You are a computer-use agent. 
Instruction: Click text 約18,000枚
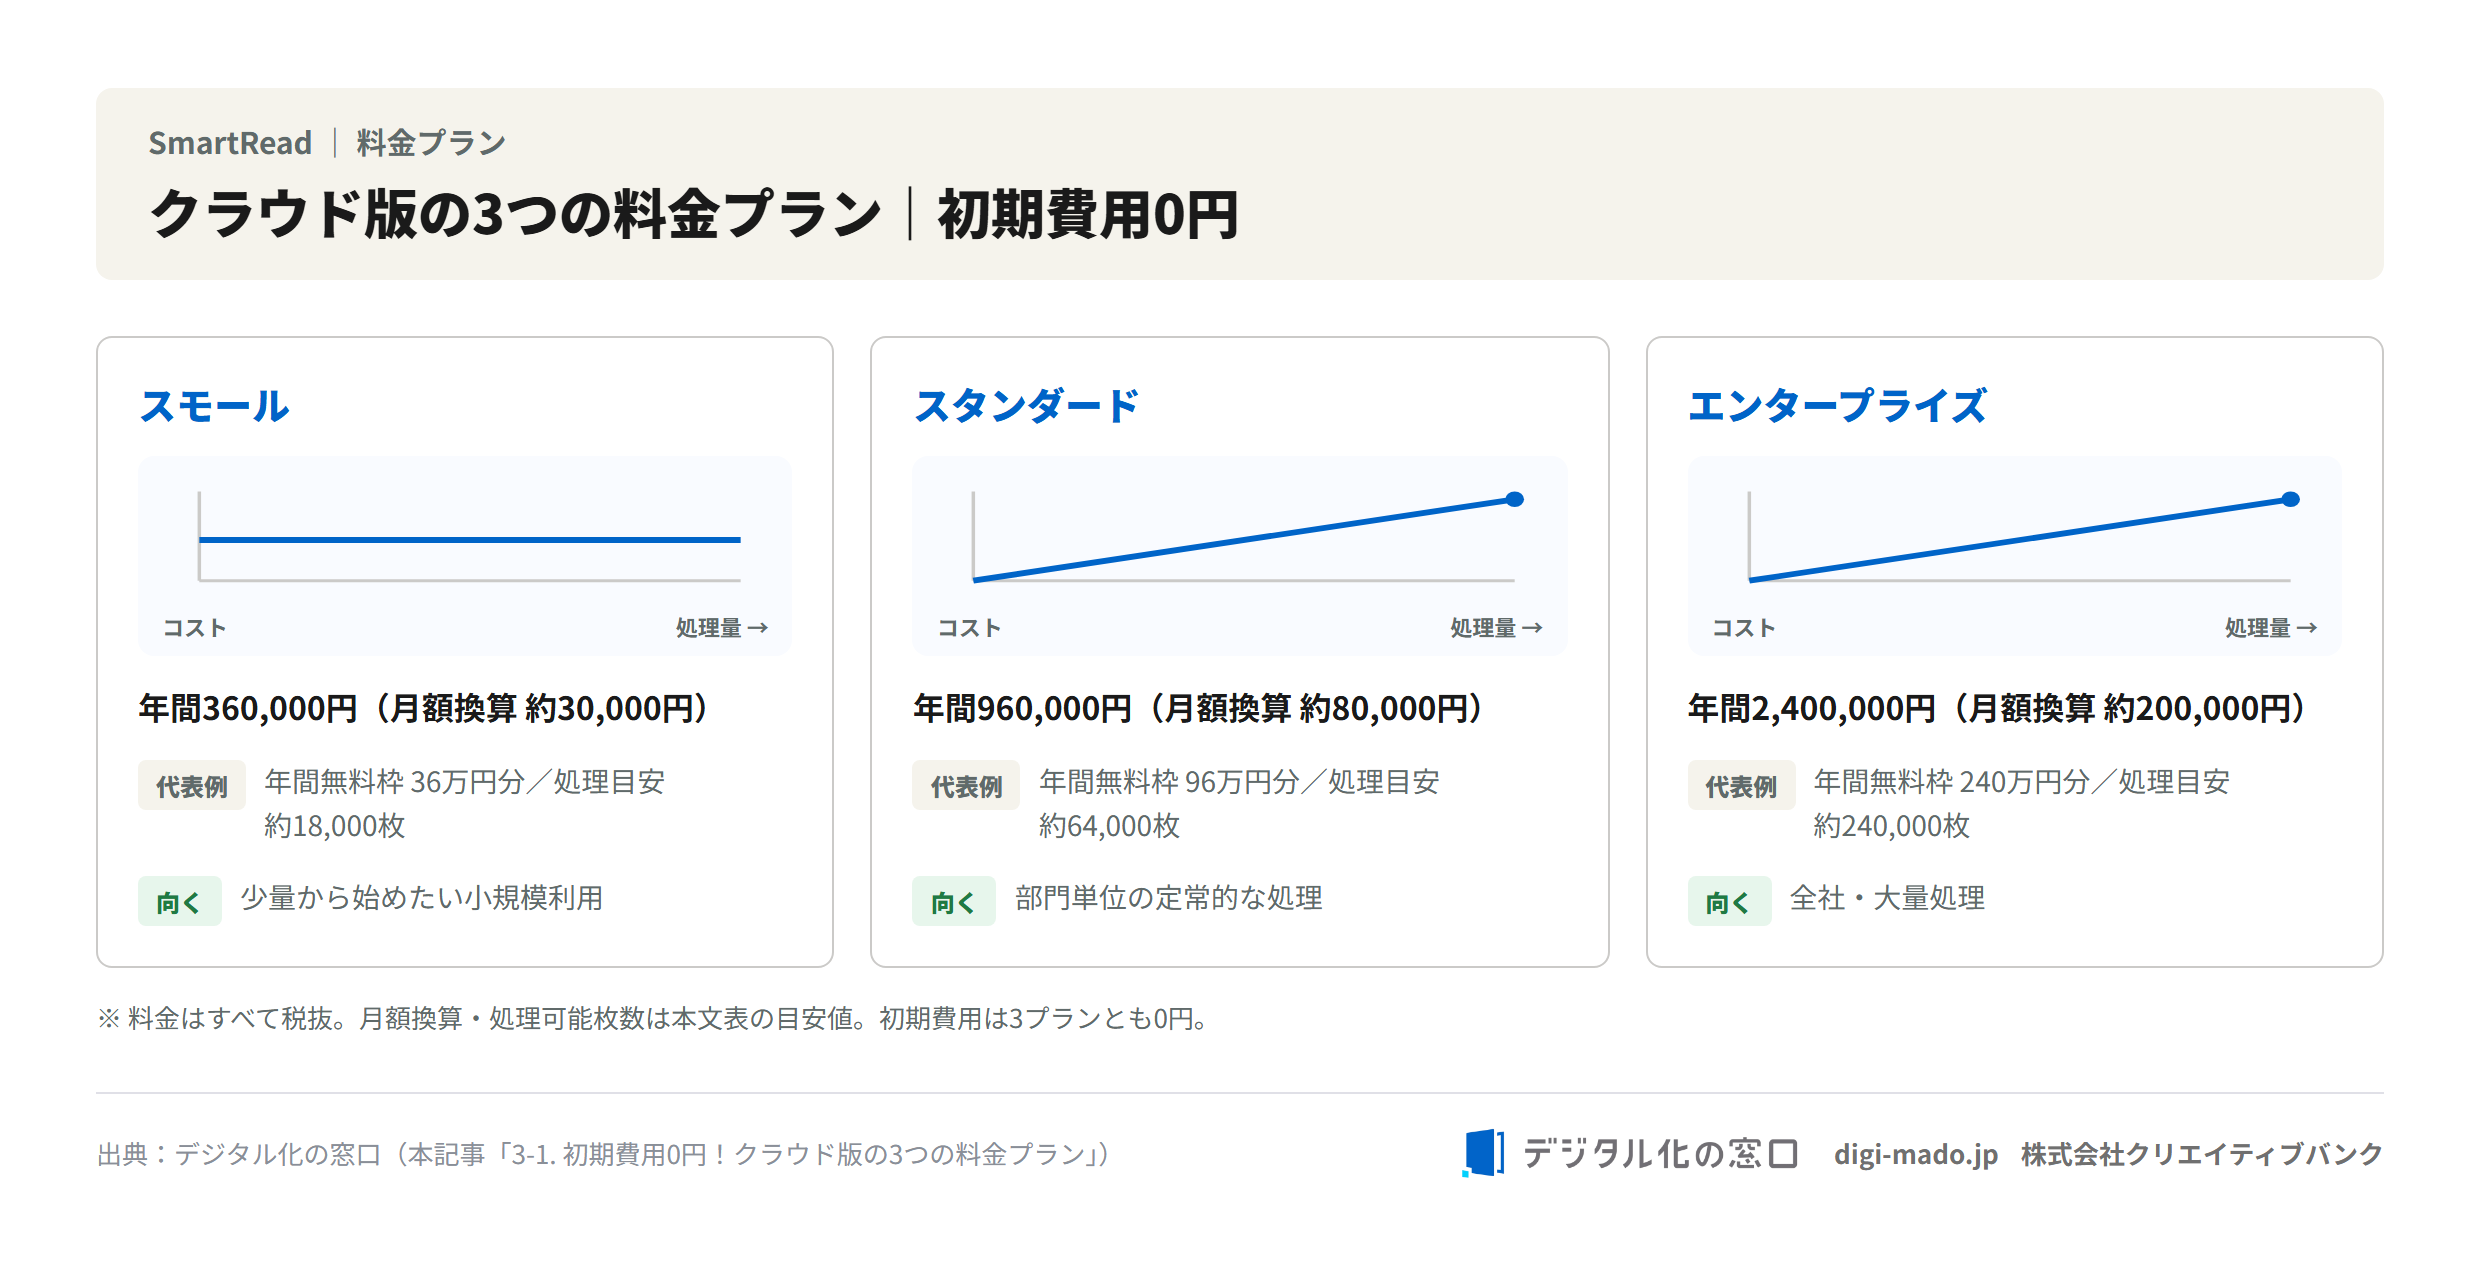[335, 826]
